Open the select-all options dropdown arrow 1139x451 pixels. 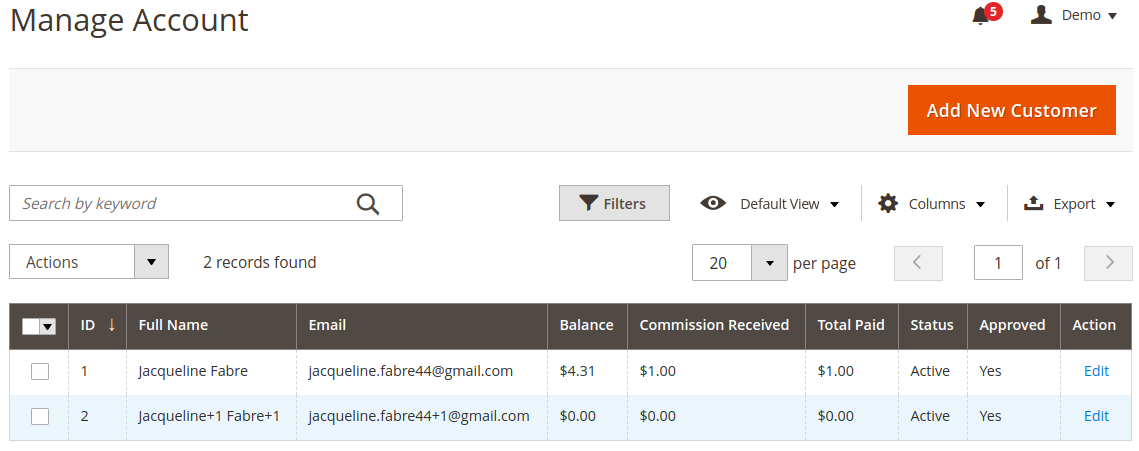48,327
